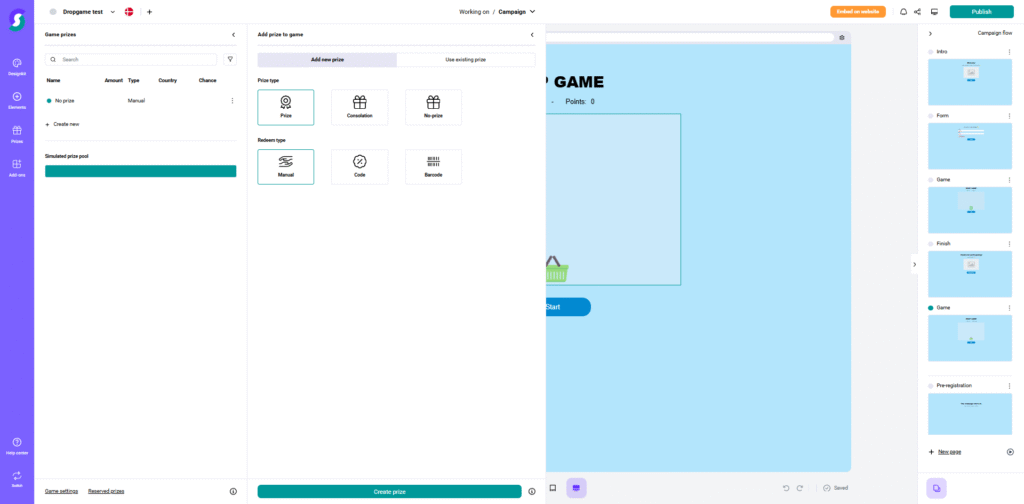Add a new language with plus icon

(x=150, y=12)
